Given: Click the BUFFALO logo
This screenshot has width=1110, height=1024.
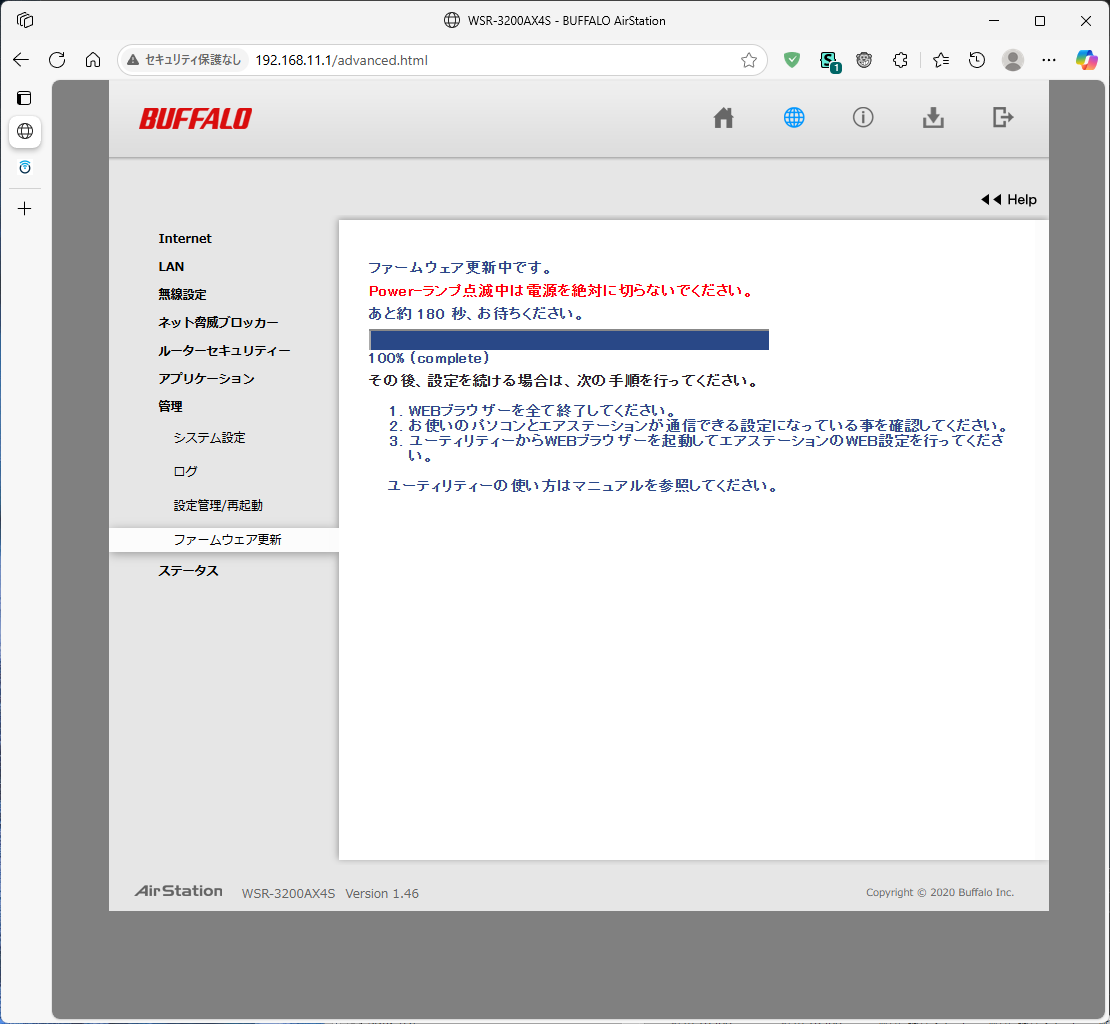Looking at the screenshot, I should 196,118.
